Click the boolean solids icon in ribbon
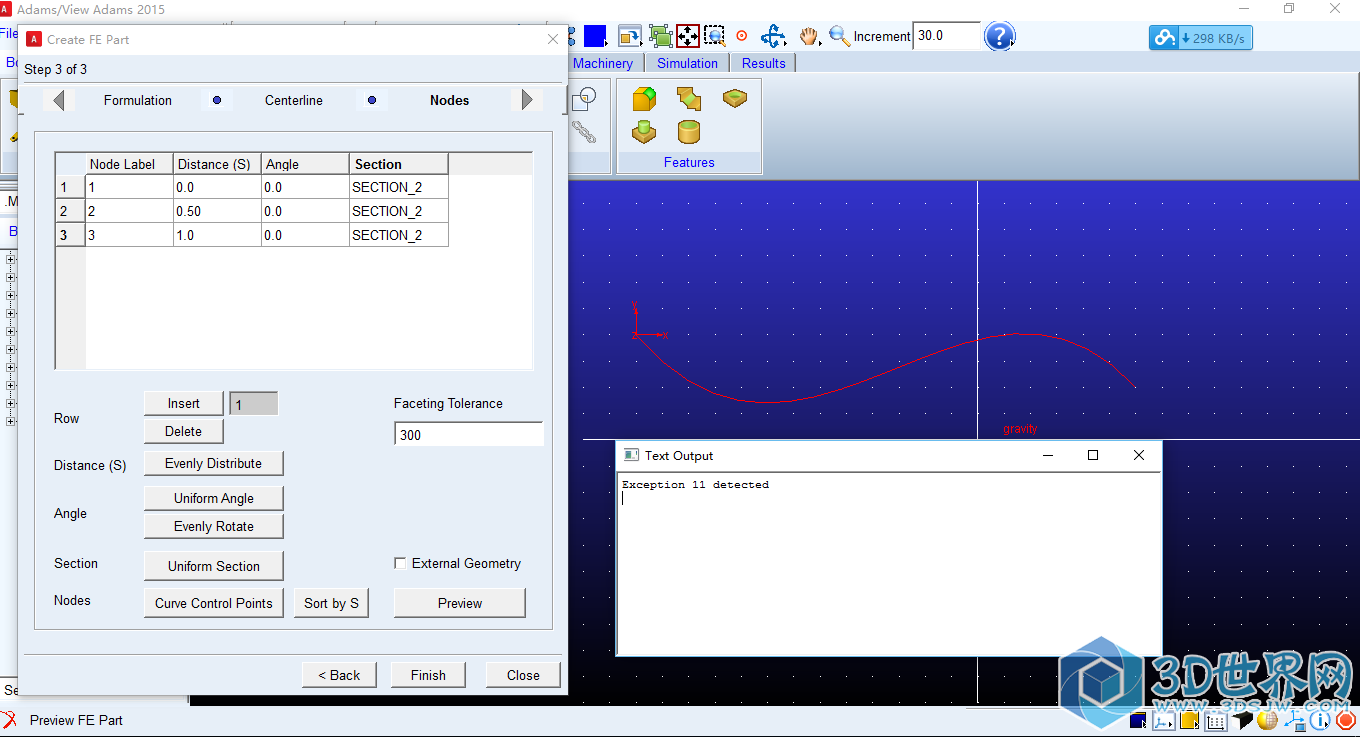This screenshot has width=1360, height=737. tap(583, 98)
